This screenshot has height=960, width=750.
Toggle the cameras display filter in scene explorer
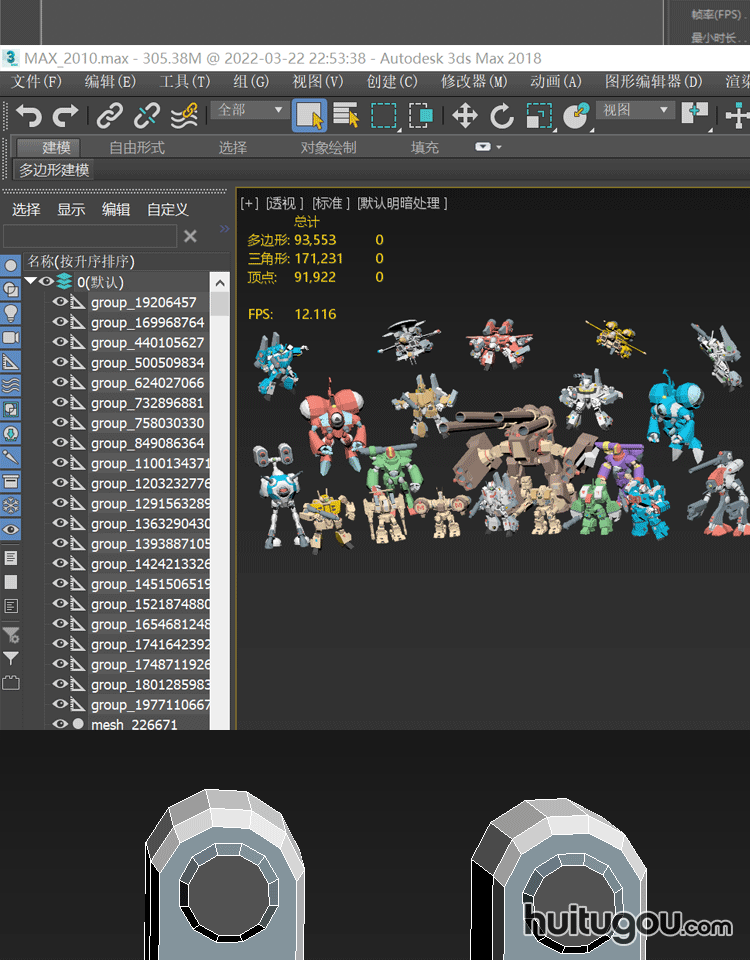(11, 337)
